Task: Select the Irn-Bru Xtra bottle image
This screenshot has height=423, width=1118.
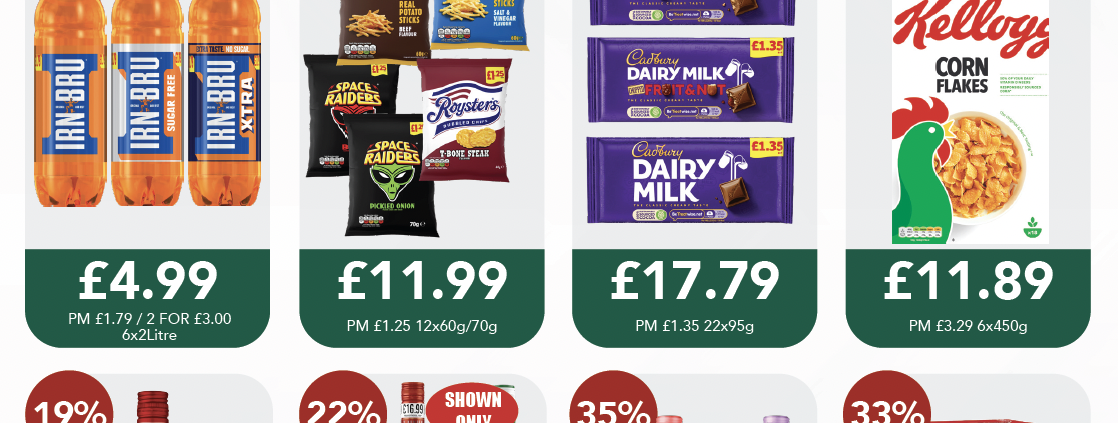Action: click(x=223, y=103)
